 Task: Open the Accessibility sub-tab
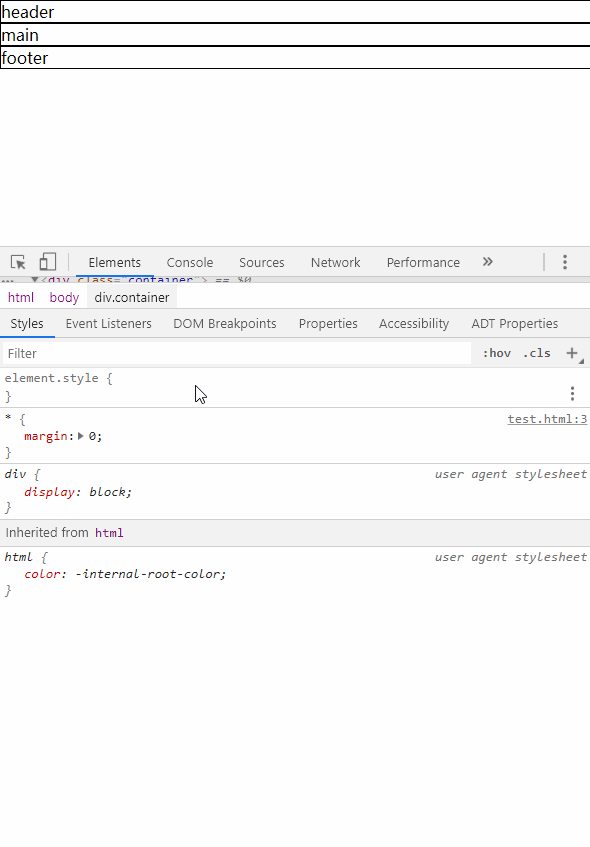pyautogui.click(x=414, y=324)
